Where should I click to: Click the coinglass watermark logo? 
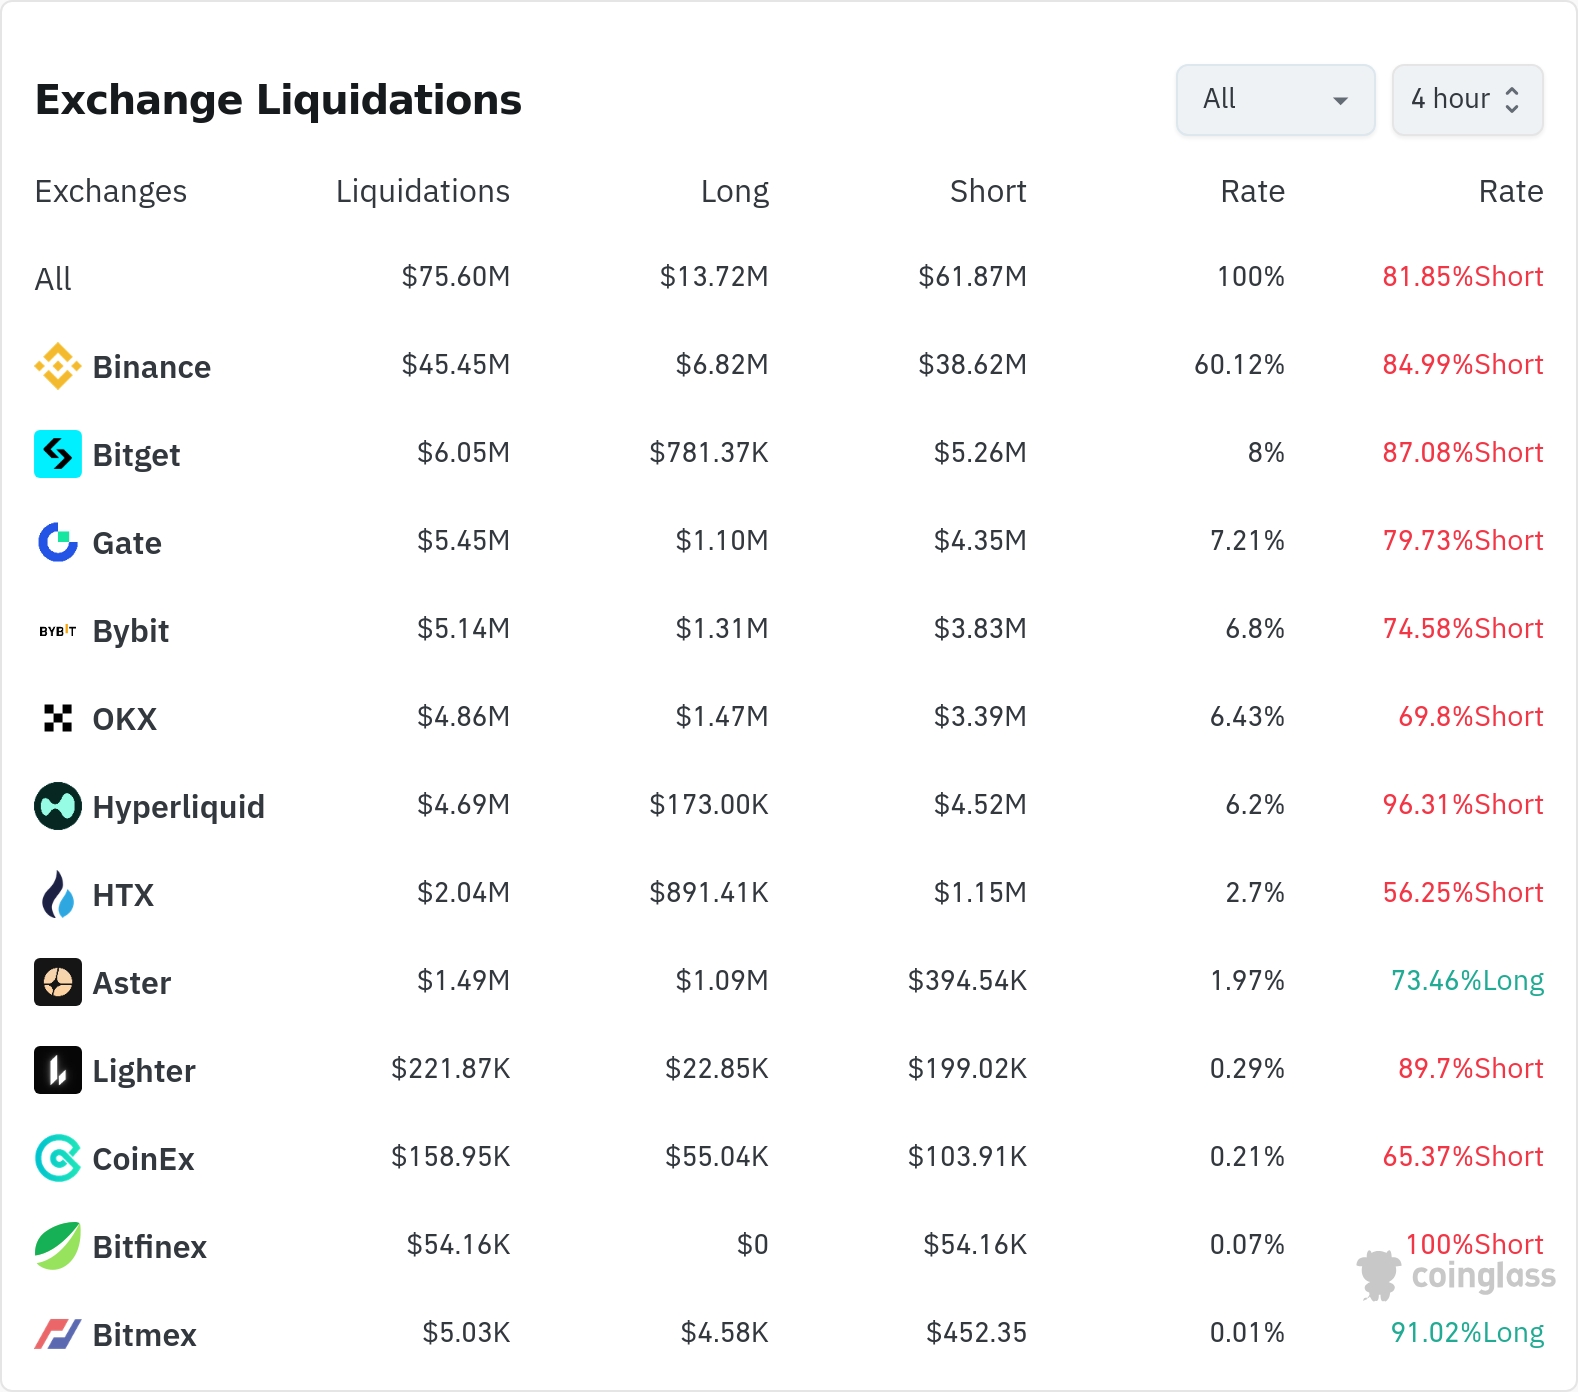tap(1456, 1275)
